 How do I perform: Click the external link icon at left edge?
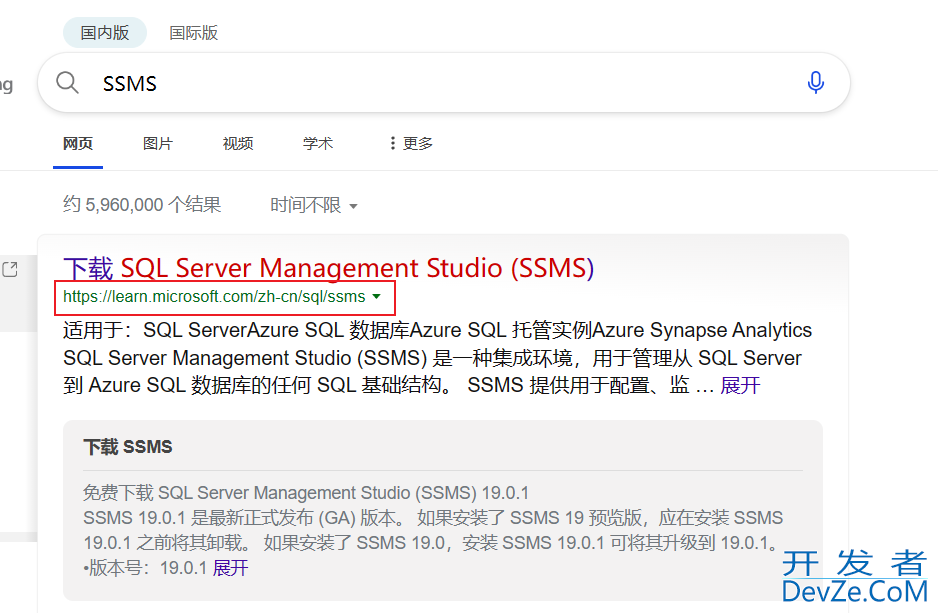click(10, 270)
